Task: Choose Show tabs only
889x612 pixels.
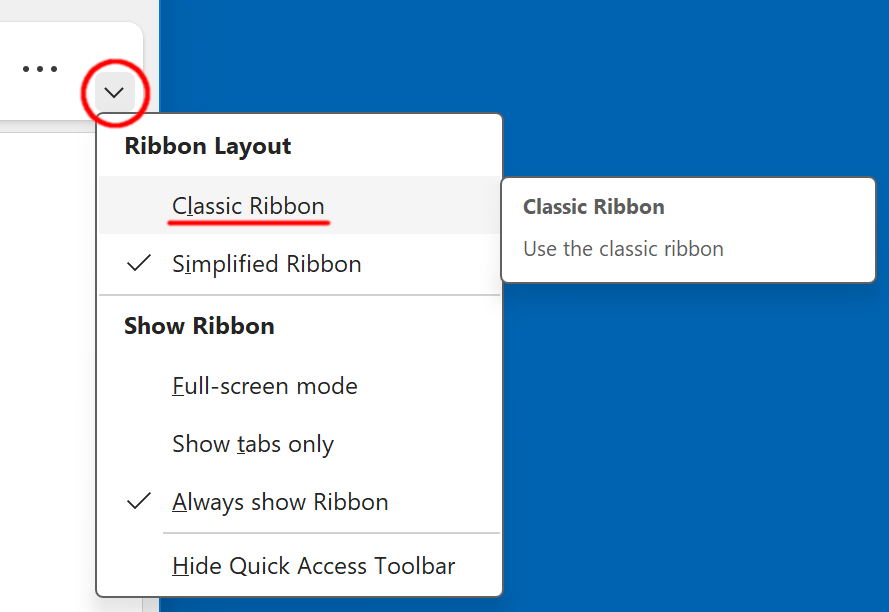Action: click(x=252, y=444)
